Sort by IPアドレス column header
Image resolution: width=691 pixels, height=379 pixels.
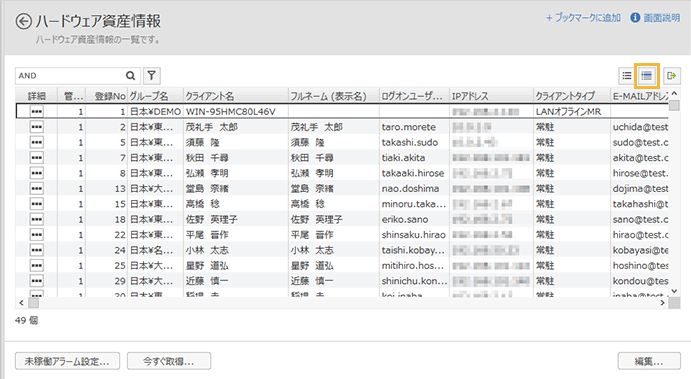(491, 96)
